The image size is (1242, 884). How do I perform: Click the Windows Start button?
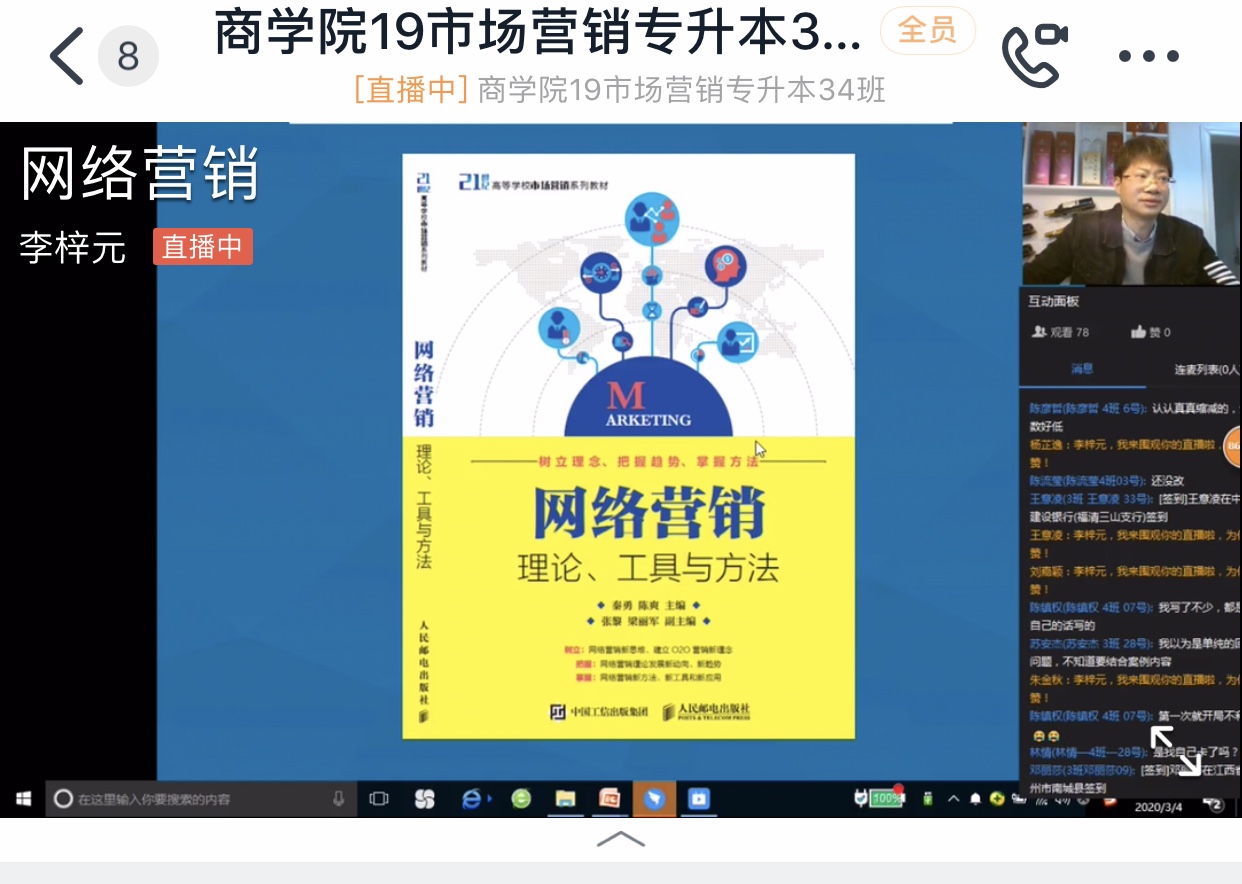coord(23,798)
